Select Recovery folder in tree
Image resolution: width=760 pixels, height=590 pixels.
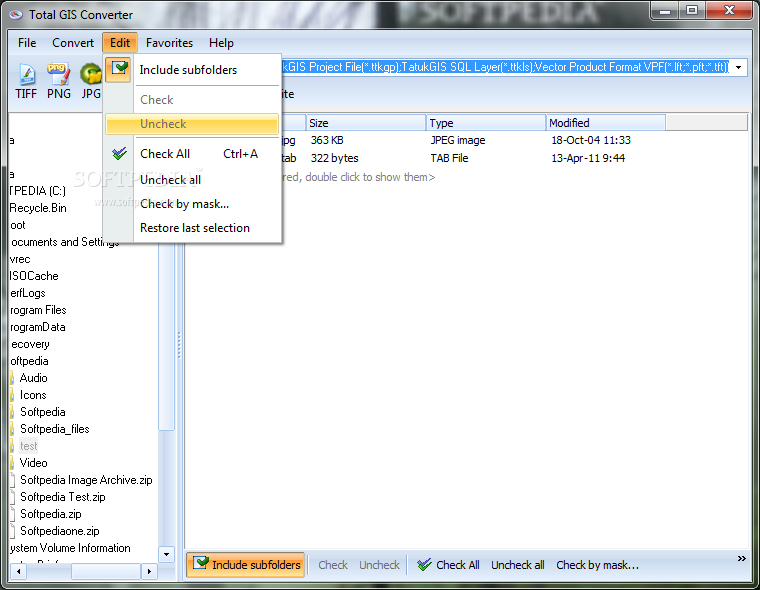tap(30, 344)
